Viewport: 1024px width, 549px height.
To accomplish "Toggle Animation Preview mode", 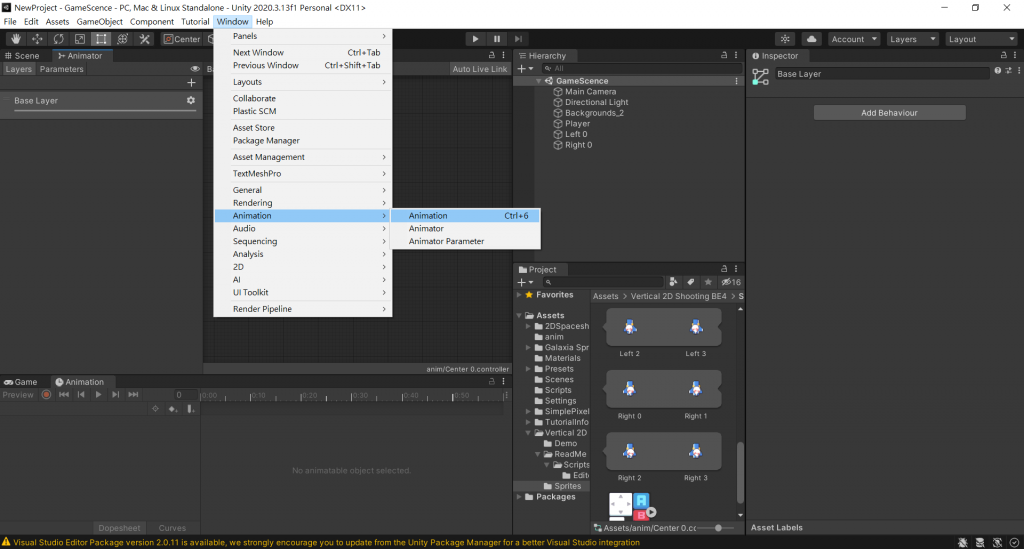I will click(x=18, y=395).
